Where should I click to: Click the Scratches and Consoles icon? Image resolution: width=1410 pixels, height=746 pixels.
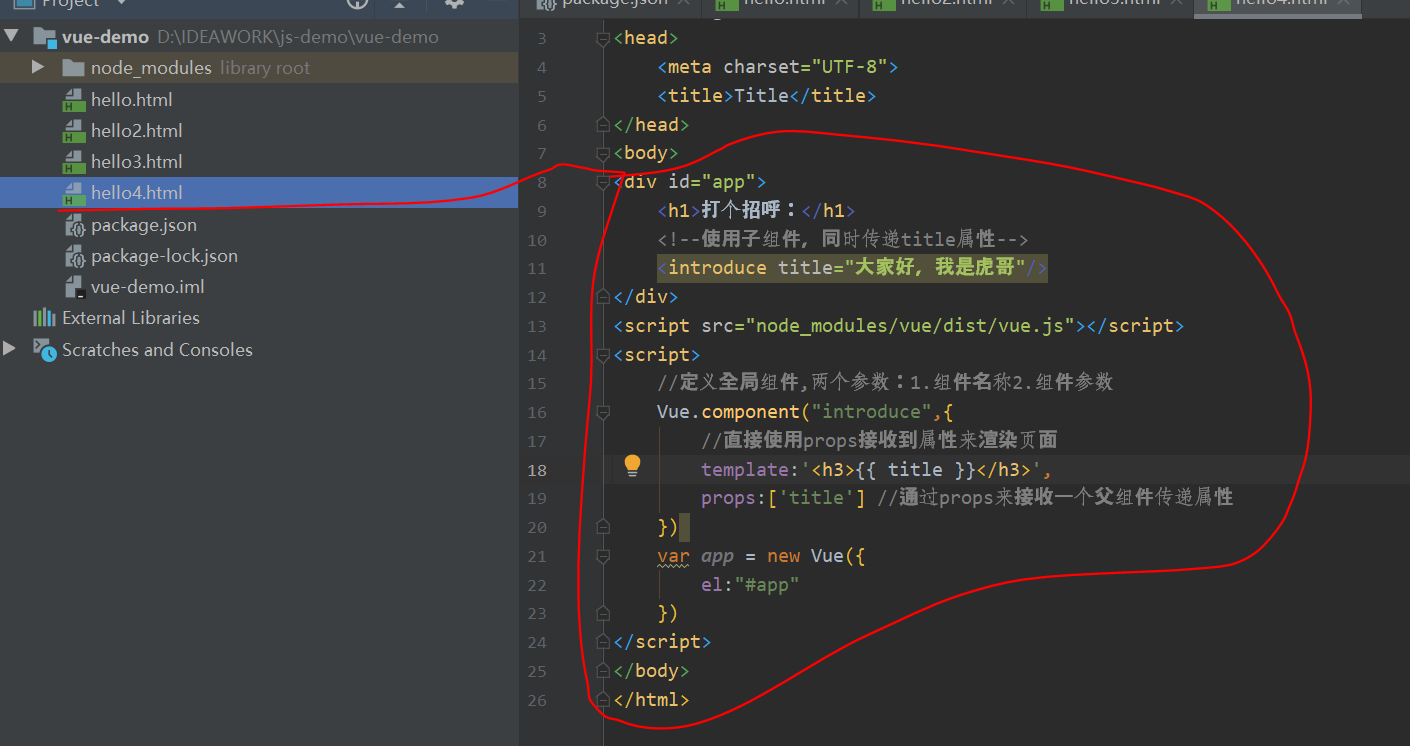pyautogui.click(x=44, y=349)
